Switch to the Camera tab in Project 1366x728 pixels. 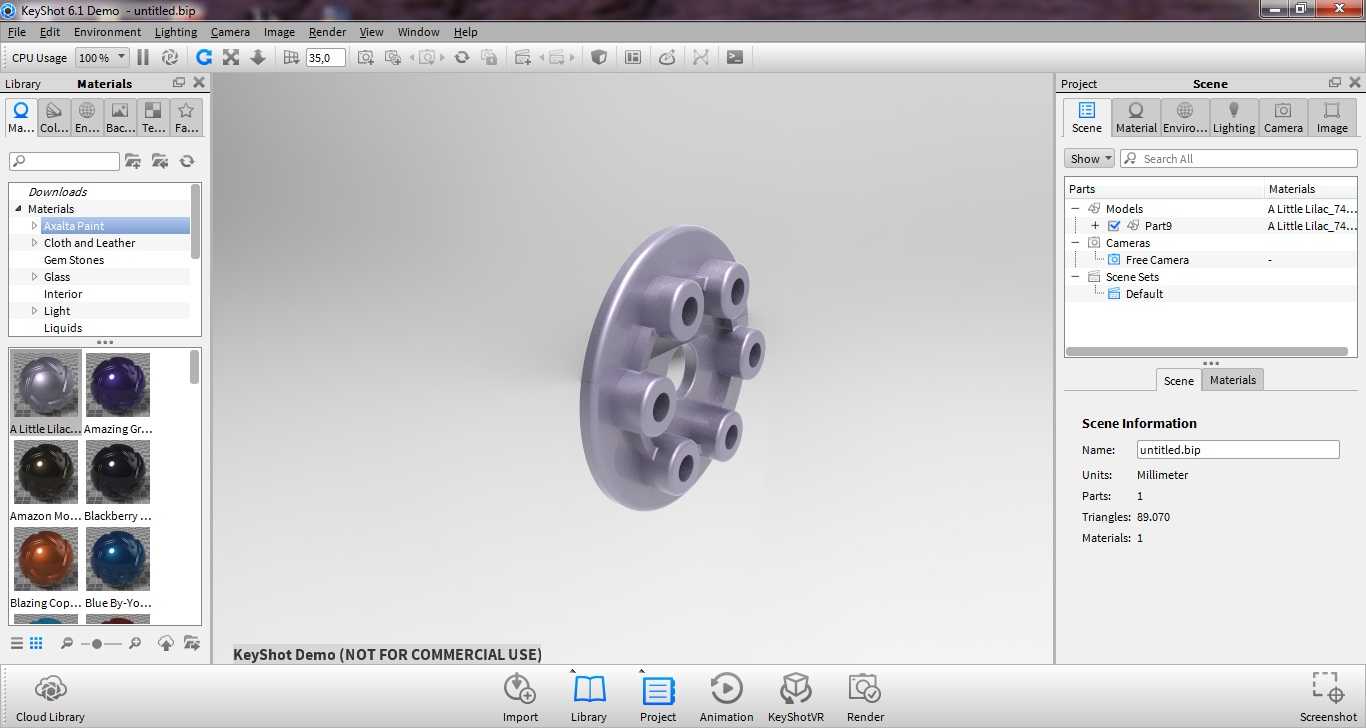(x=1283, y=117)
